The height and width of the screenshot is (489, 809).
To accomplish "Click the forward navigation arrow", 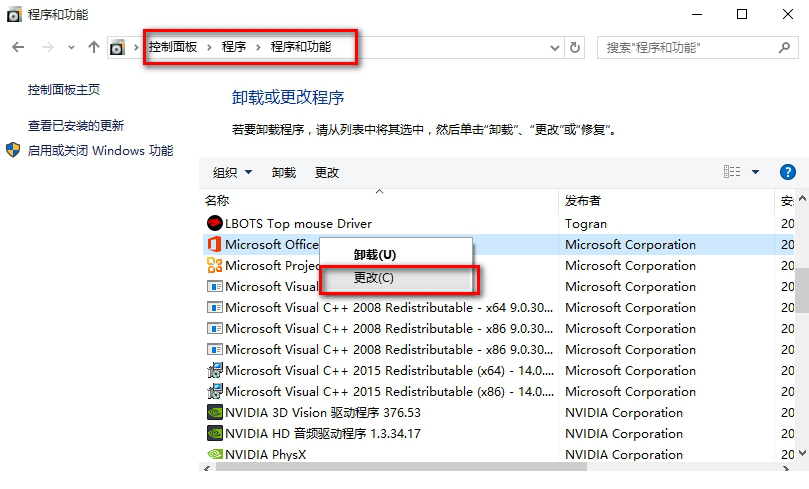I will coord(47,47).
